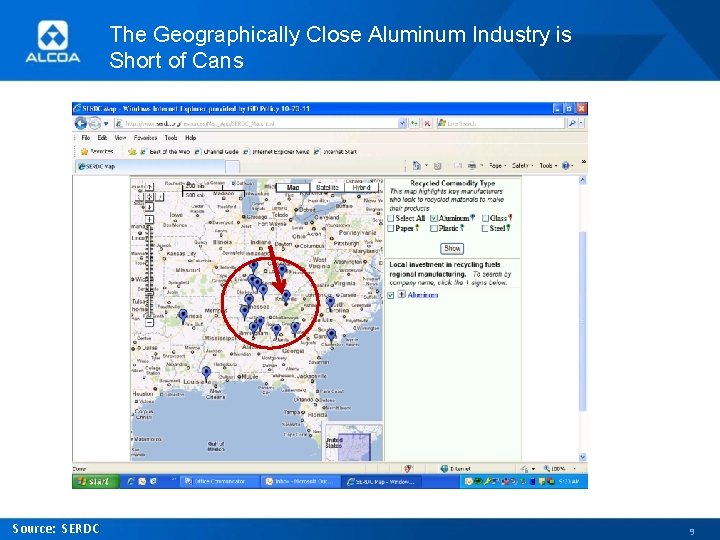The image size is (720, 540).
Task: Switch map to Hybrid view
Action: (361, 187)
